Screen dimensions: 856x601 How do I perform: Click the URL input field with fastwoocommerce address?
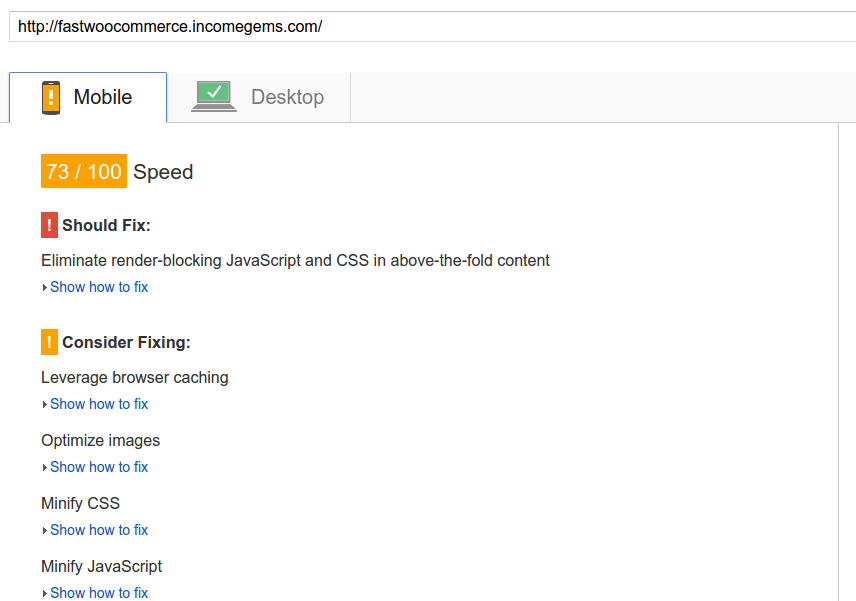432,26
